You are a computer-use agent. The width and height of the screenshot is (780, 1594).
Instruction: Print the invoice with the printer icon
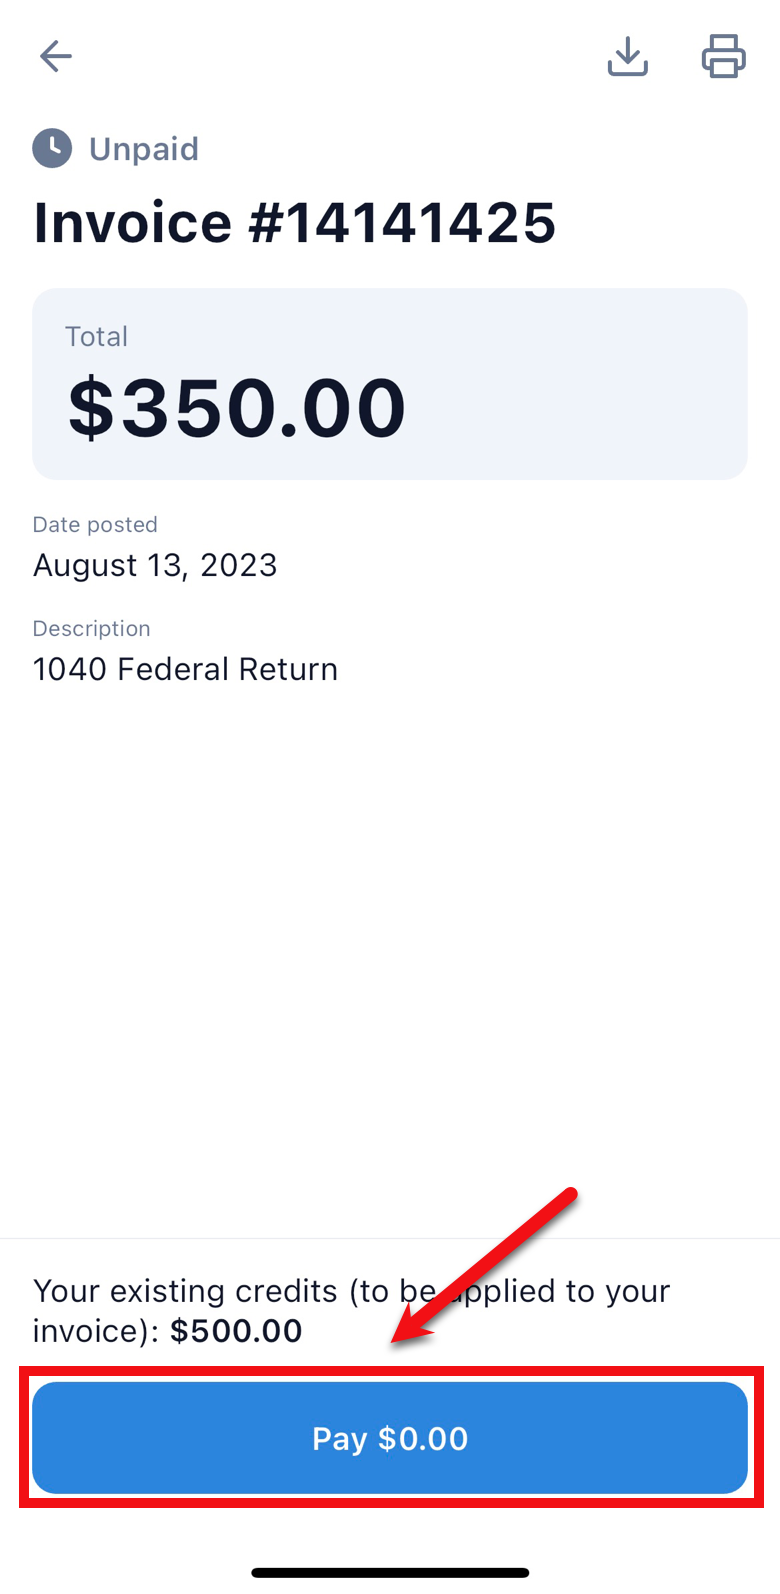click(x=723, y=56)
